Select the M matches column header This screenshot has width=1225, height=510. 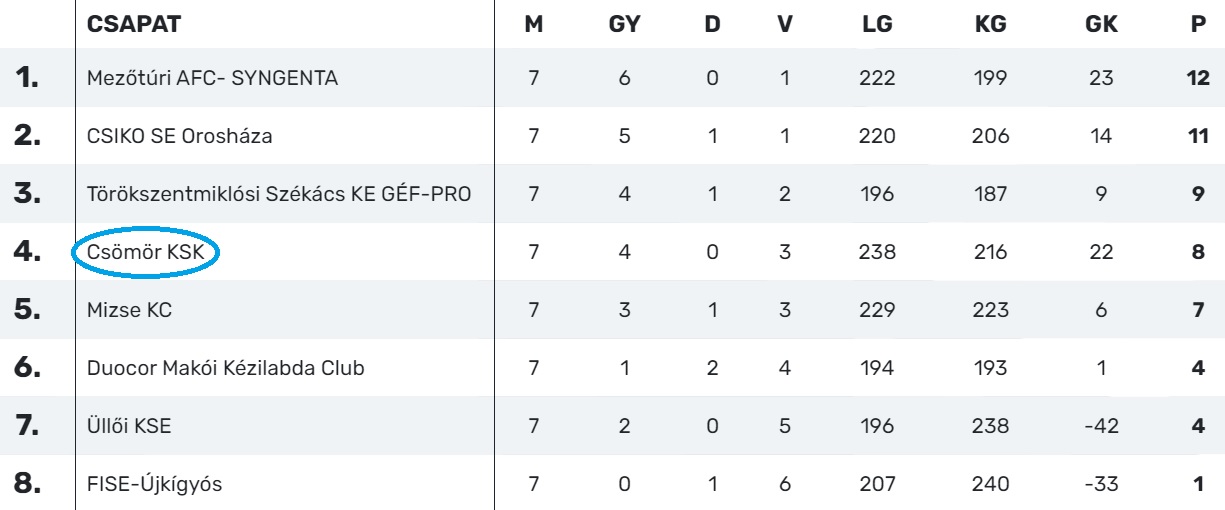534,25
